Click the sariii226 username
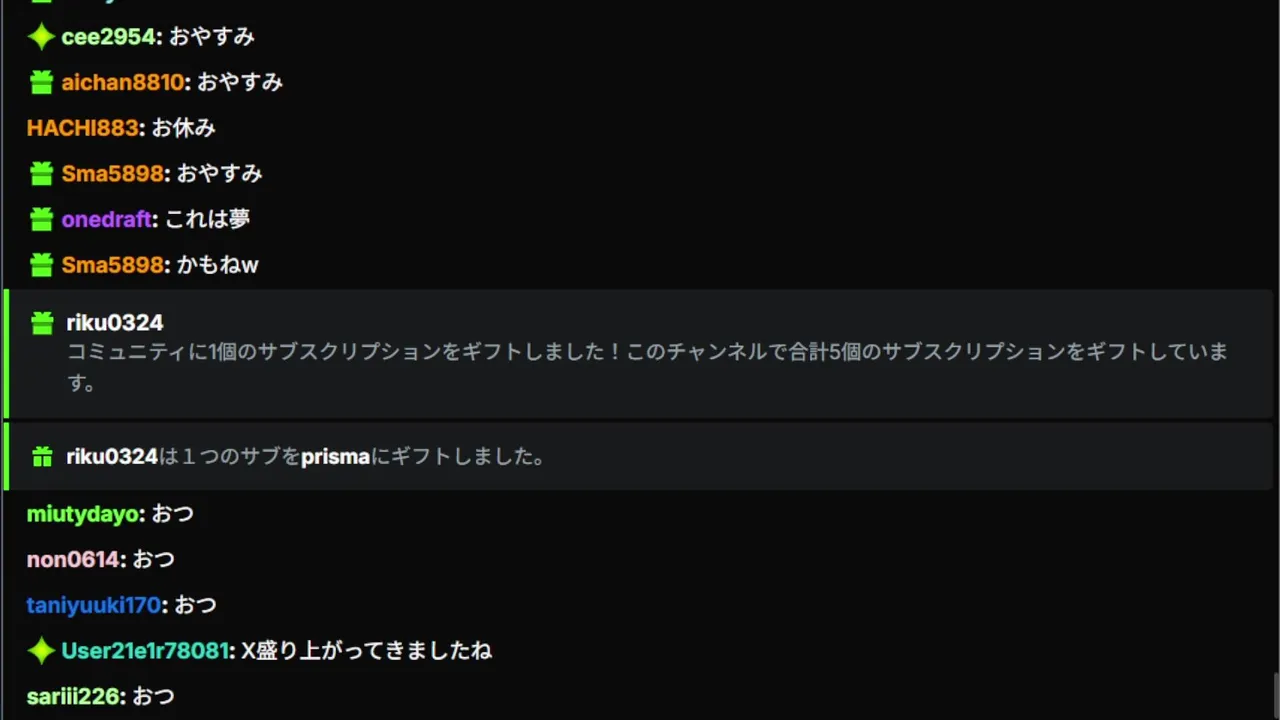Screen dimensions: 1280x720 pyautogui.click(x=73, y=696)
